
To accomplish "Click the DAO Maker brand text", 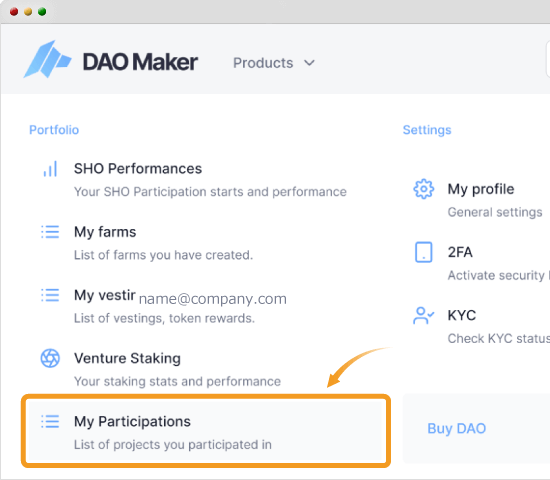I will 140,62.
